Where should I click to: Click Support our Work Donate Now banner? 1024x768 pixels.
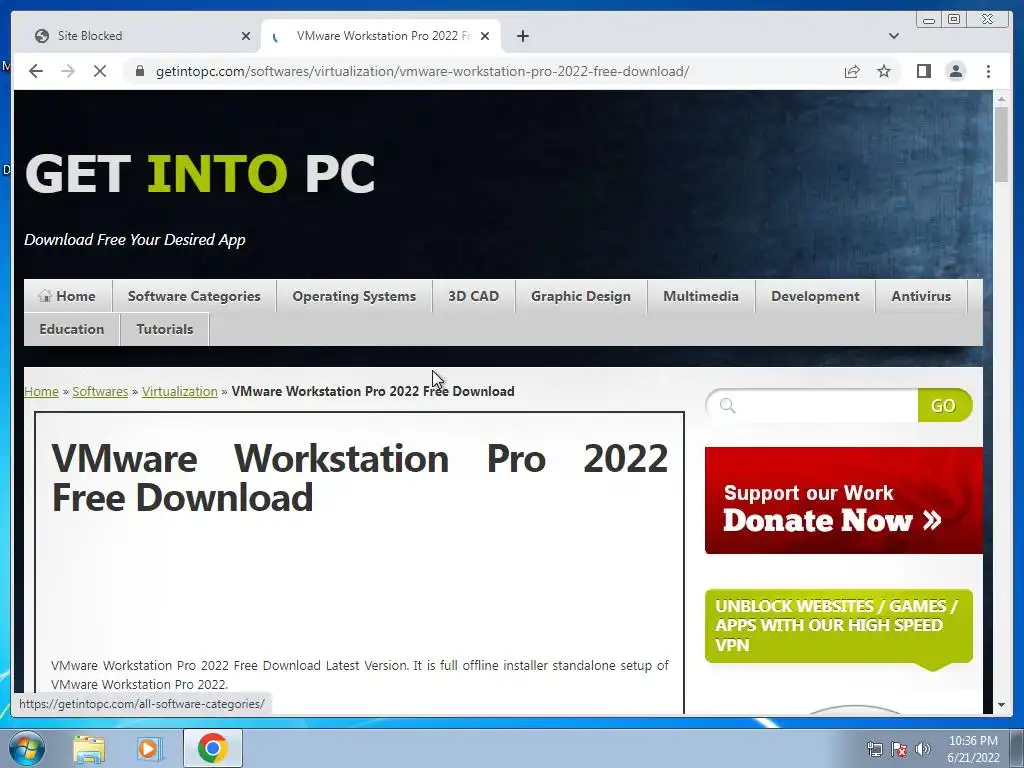(x=844, y=500)
